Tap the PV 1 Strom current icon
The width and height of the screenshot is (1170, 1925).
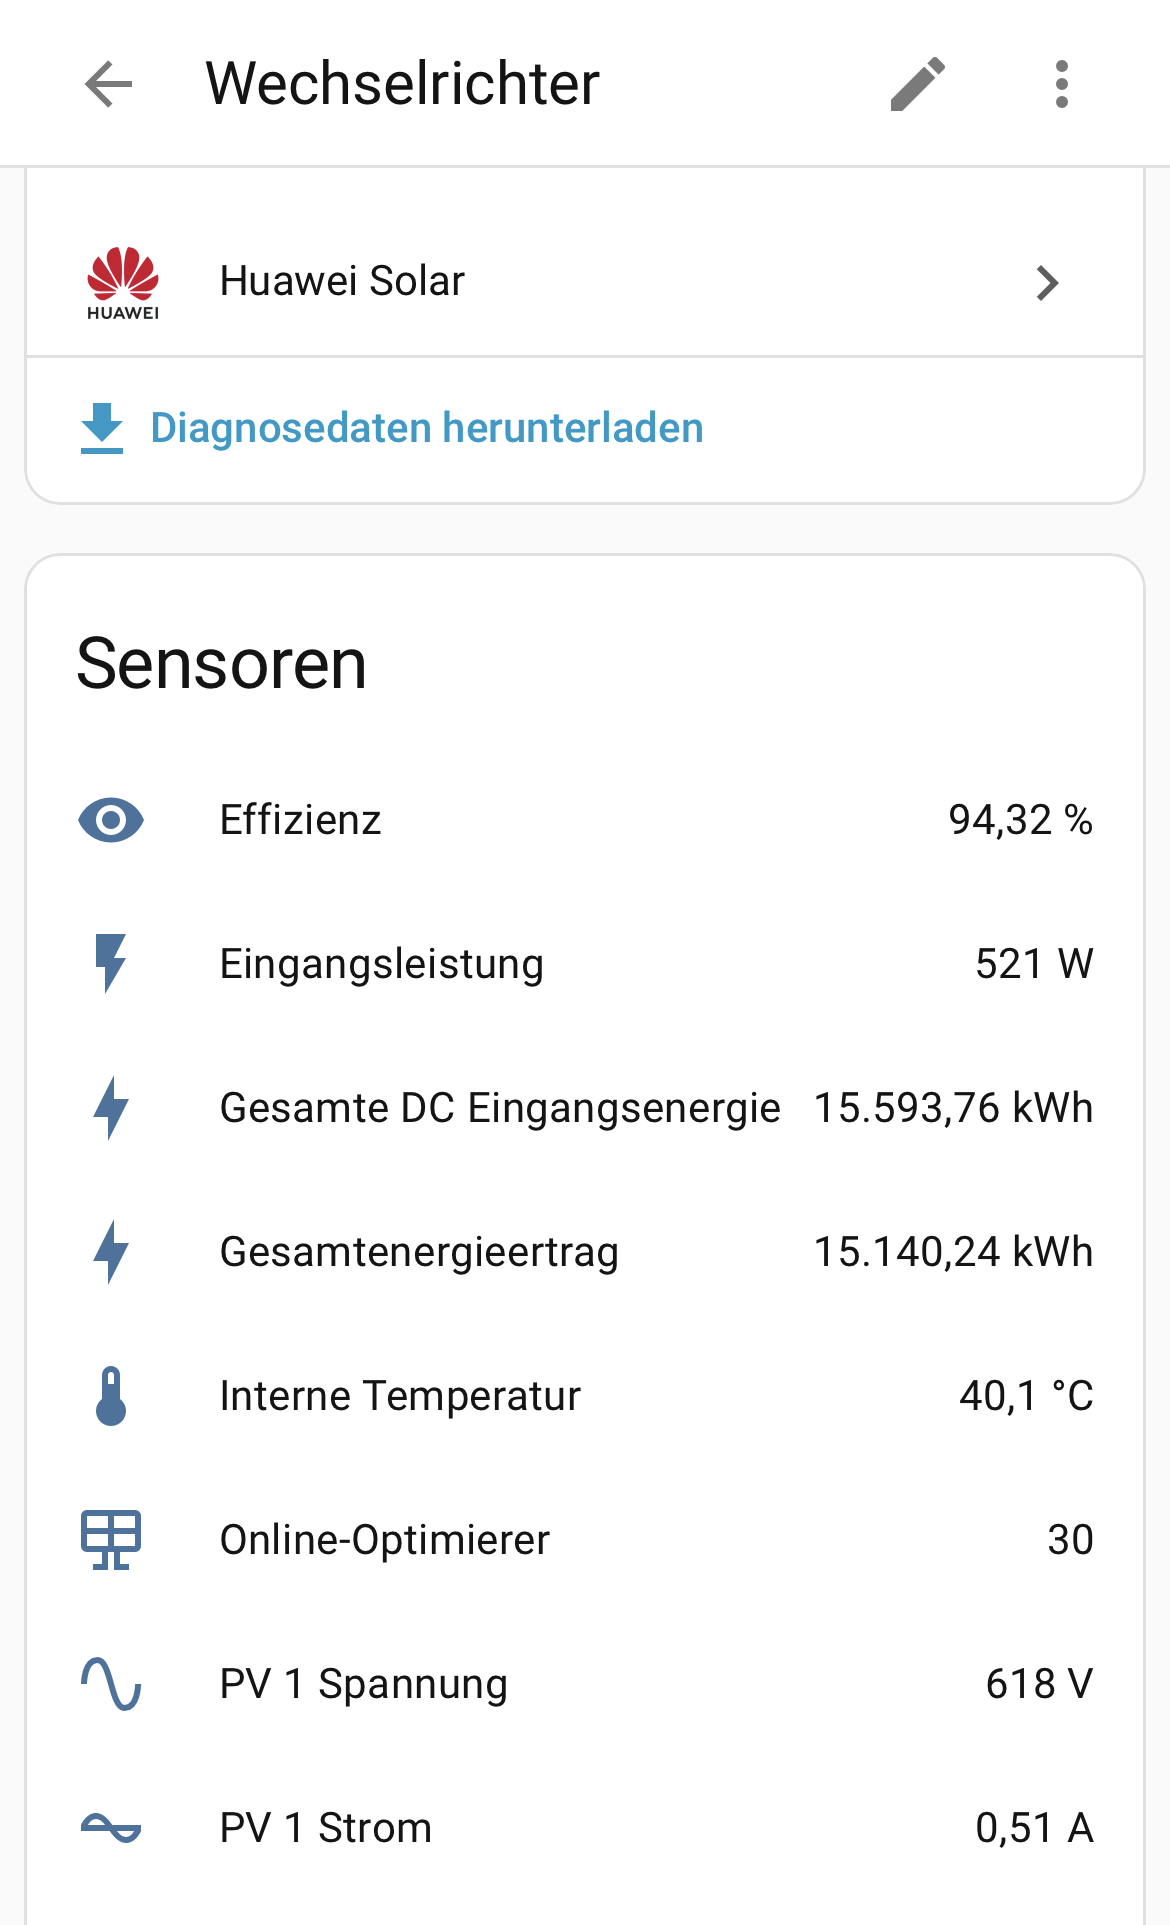111,1828
